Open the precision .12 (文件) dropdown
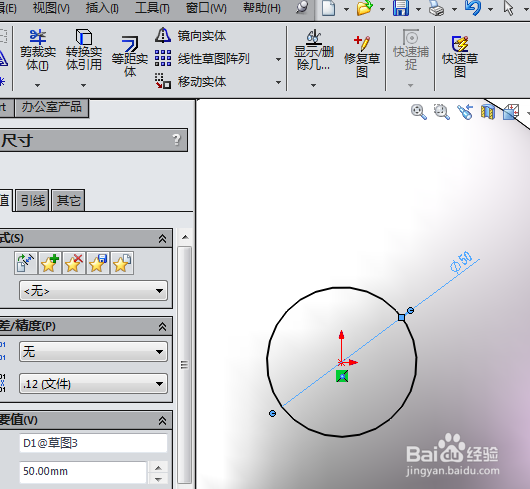 point(93,384)
